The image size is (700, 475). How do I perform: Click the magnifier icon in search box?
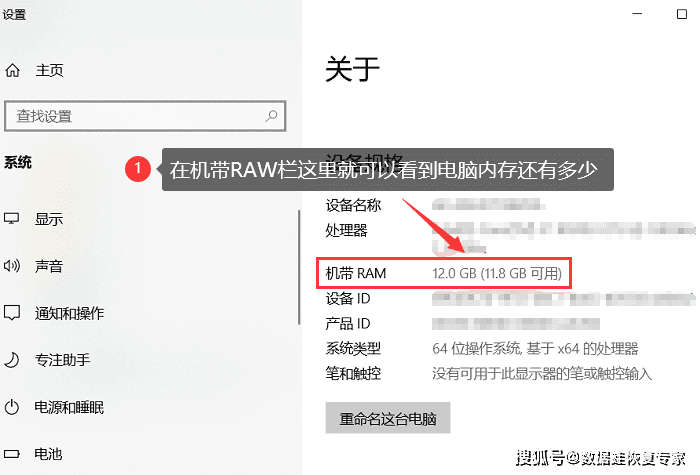click(x=271, y=117)
